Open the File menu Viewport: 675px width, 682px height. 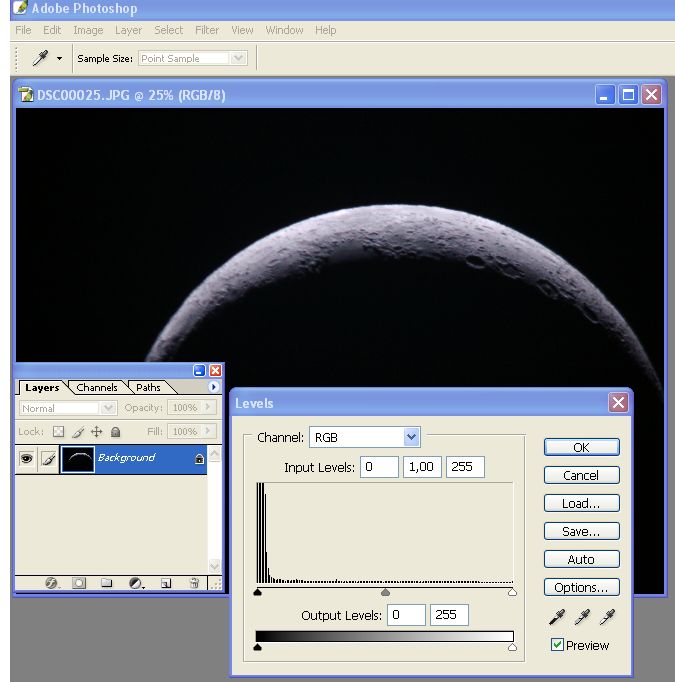[x=23, y=30]
